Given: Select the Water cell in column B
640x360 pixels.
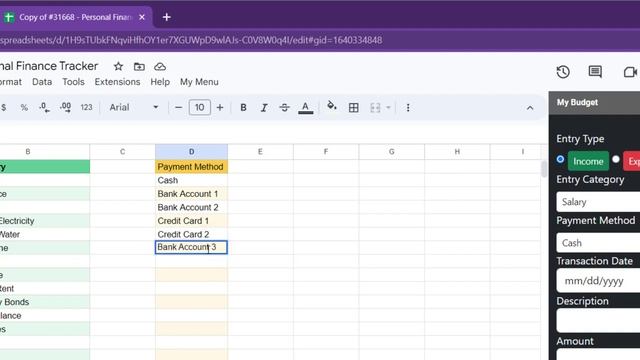Looking at the screenshot, I should (45, 234).
